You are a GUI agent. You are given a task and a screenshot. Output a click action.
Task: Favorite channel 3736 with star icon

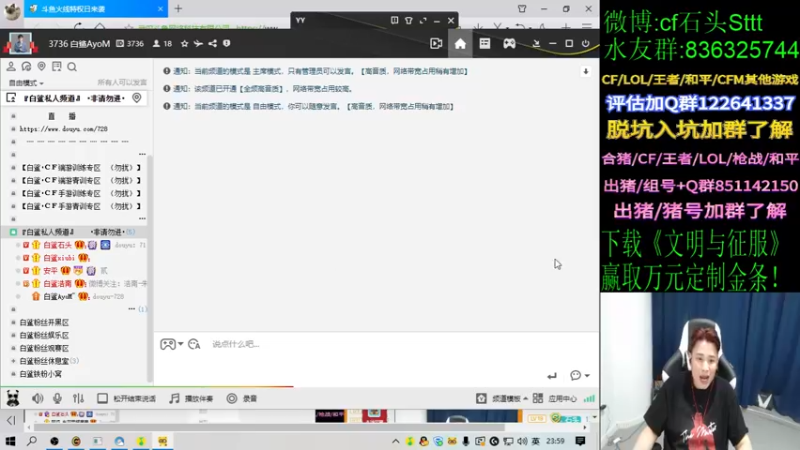pyautogui.click(x=184, y=44)
